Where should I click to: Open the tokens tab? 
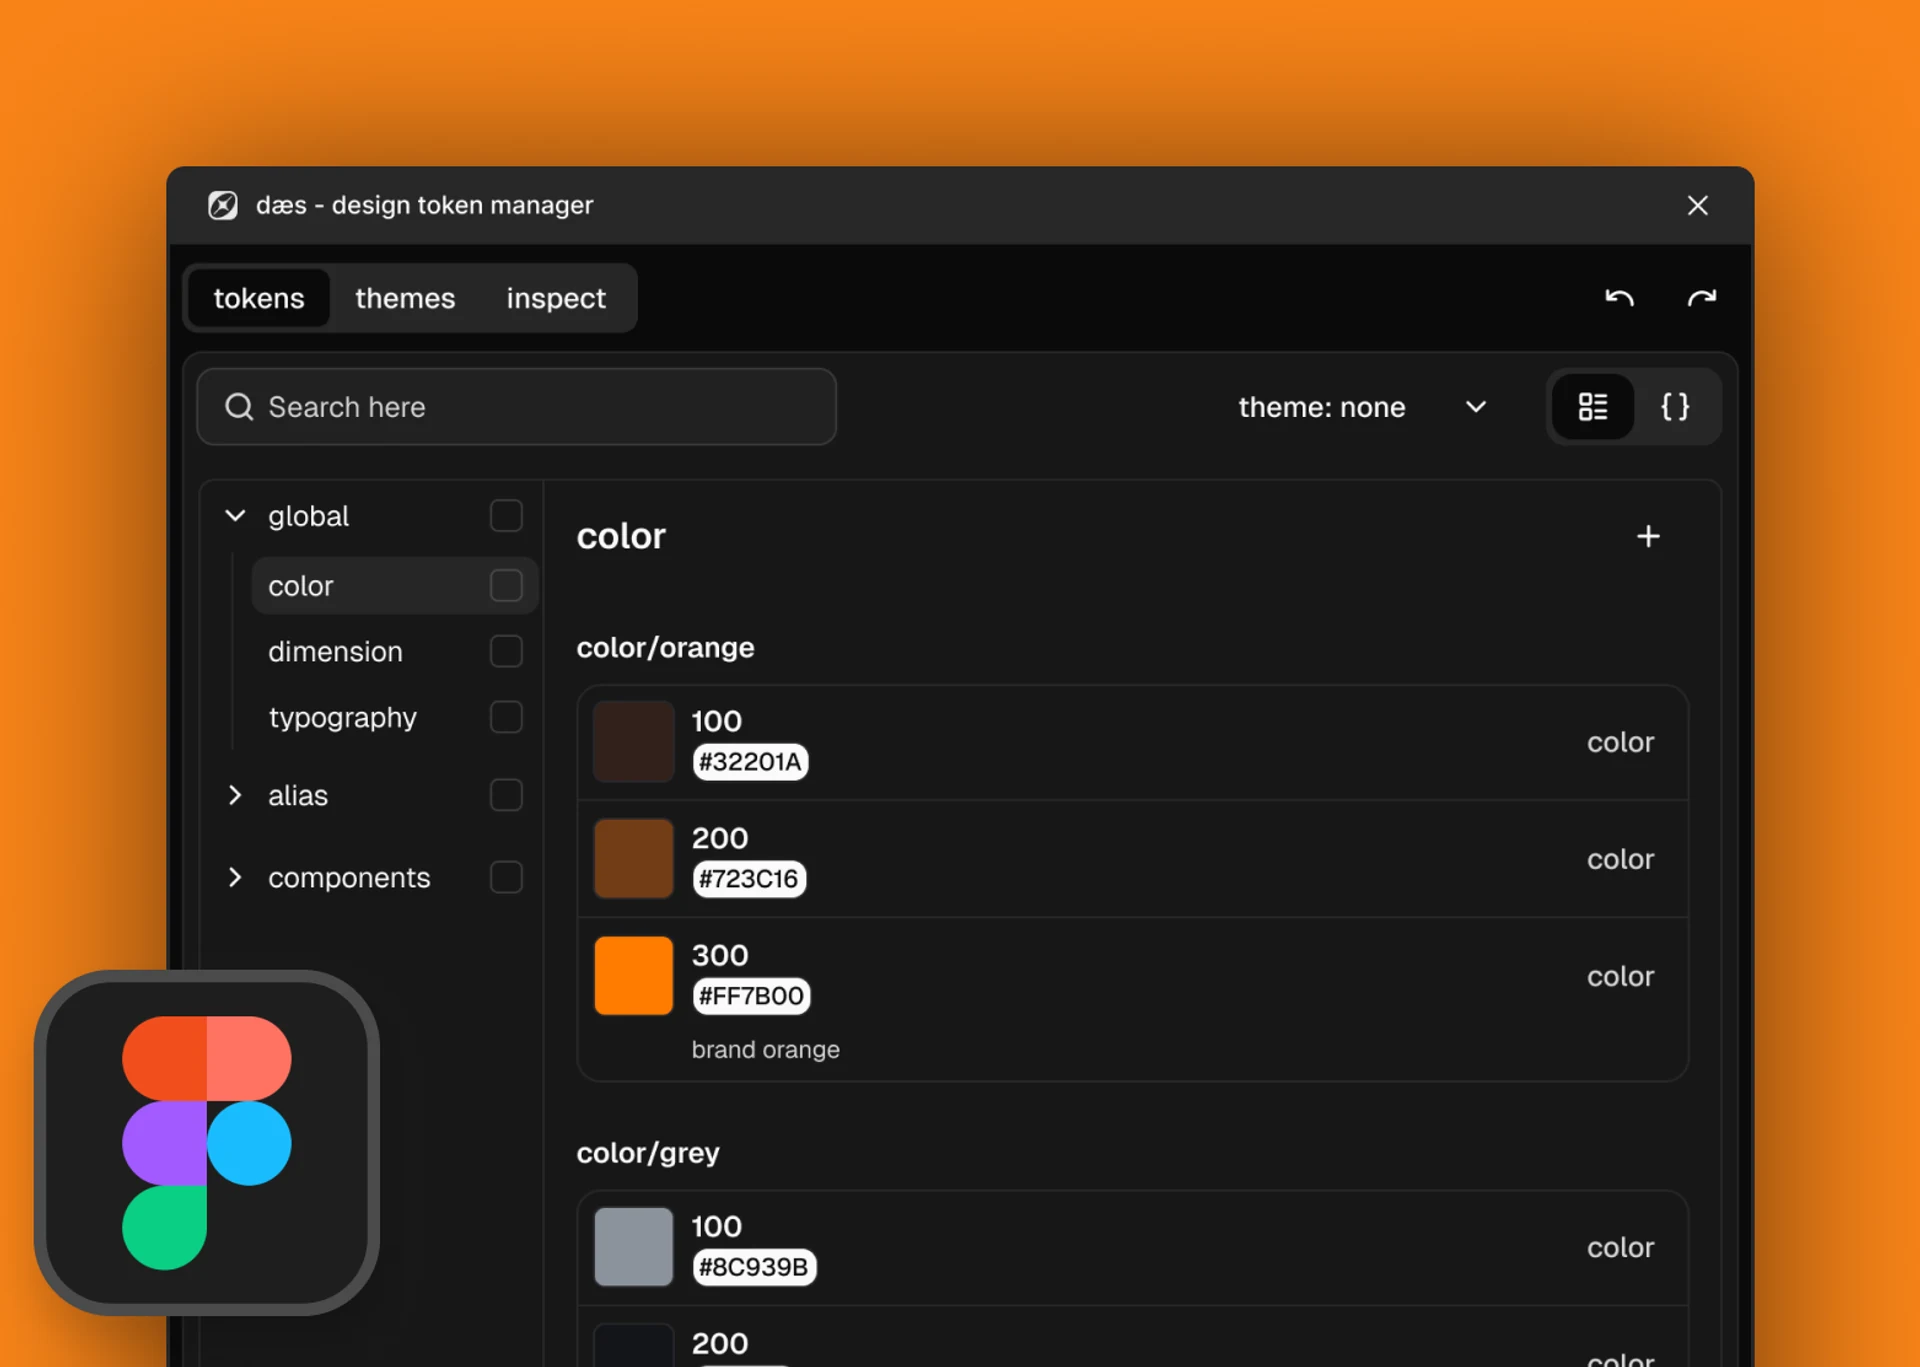(259, 298)
